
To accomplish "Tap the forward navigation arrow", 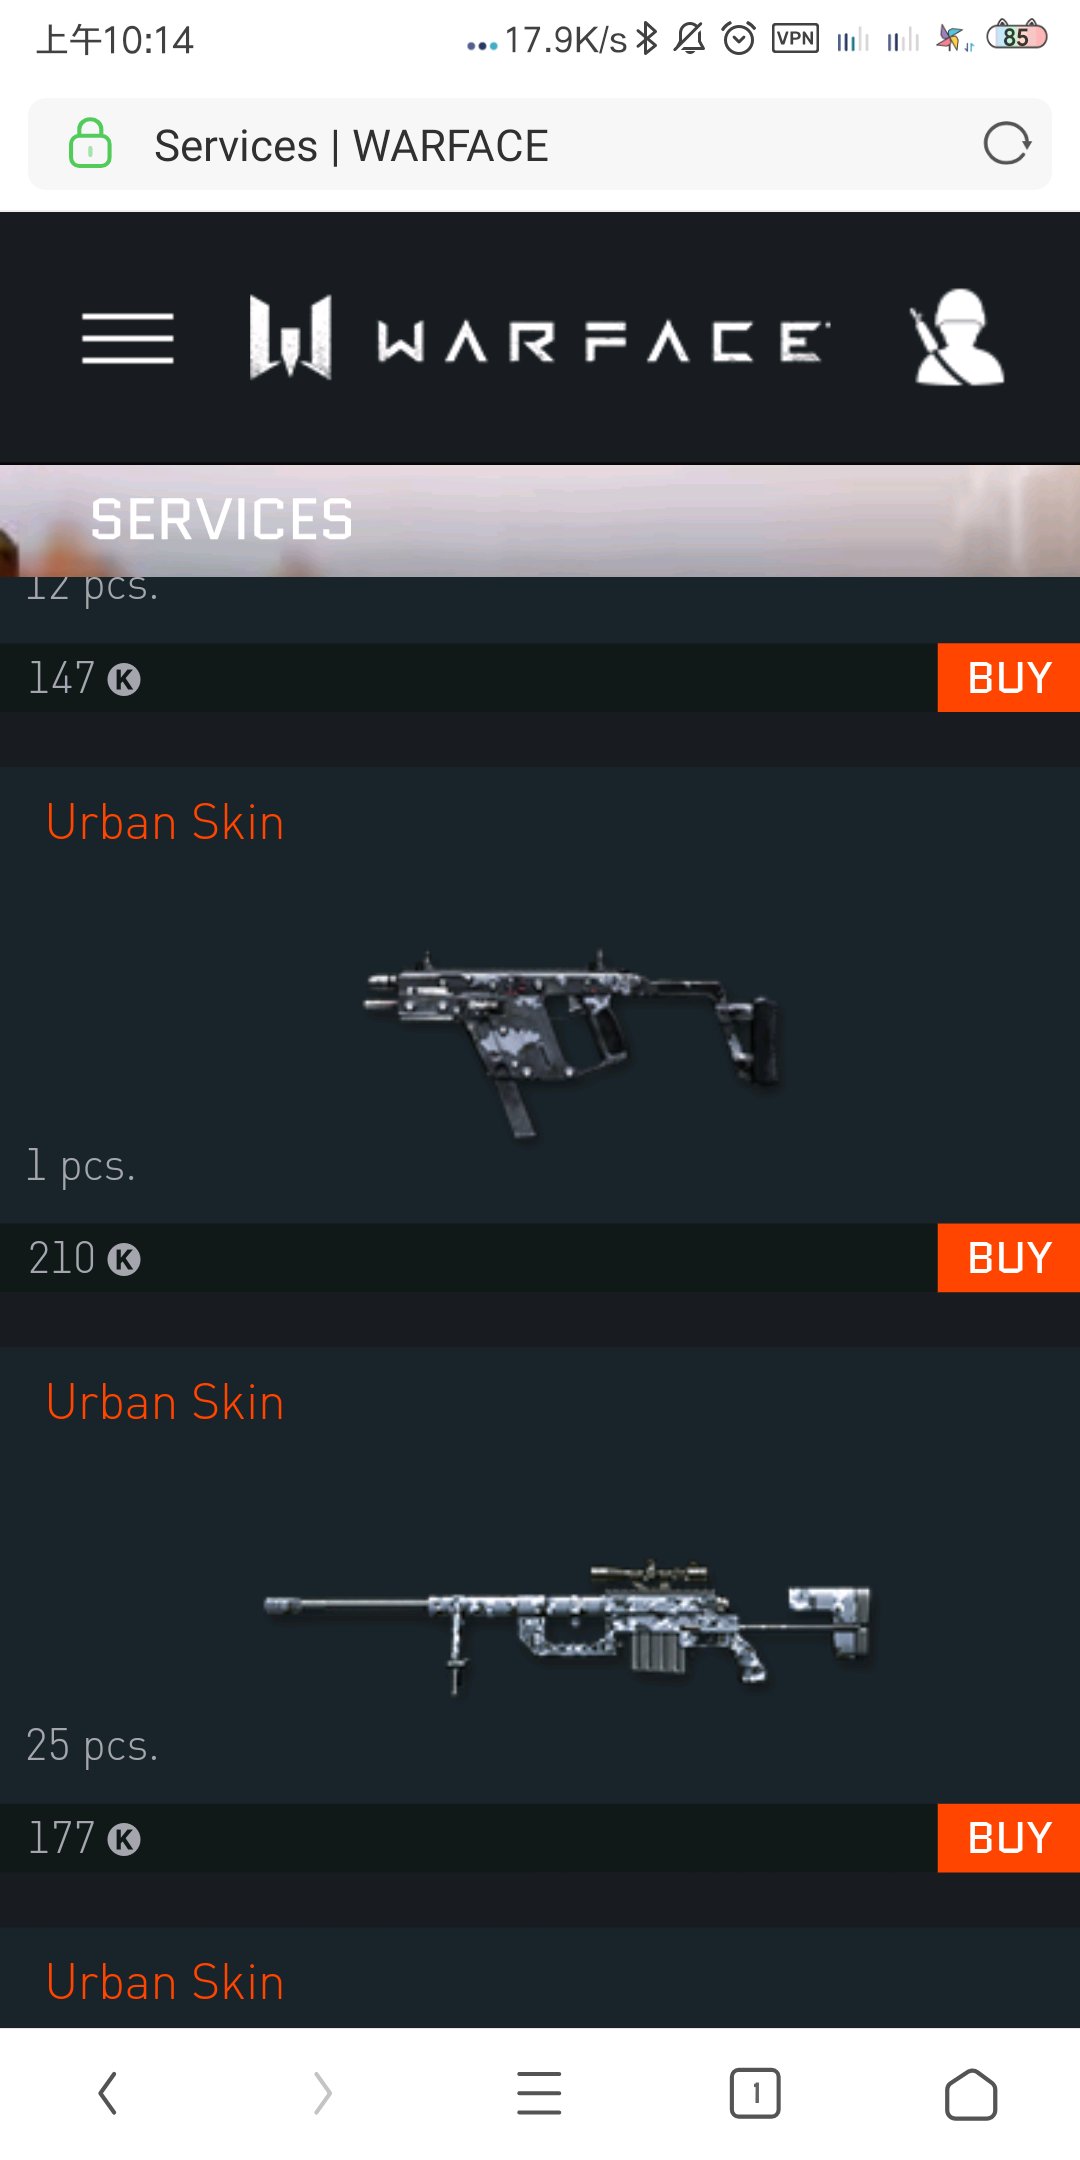I will click(322, 2093).
